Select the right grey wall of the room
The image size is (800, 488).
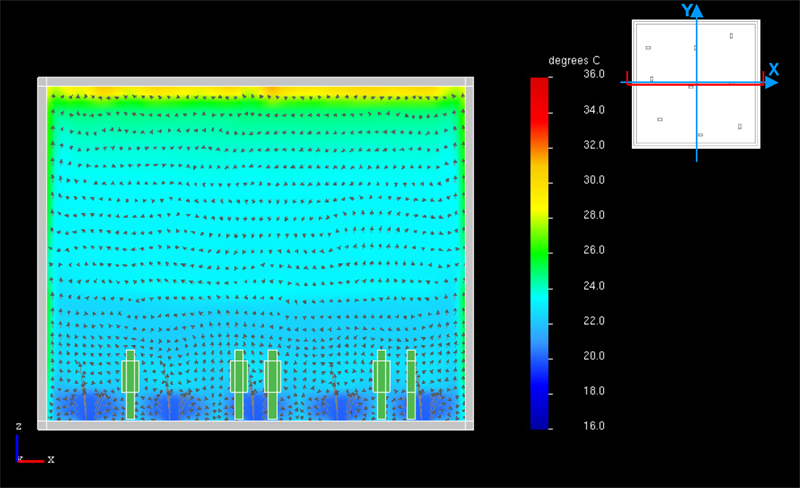[469, 254]
